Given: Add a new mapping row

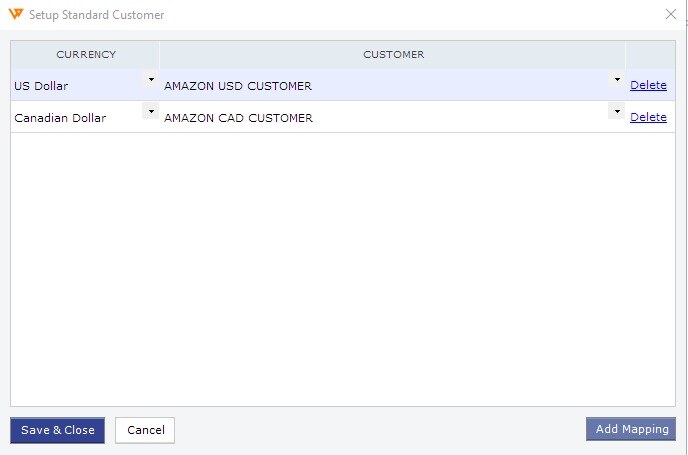Looking at the screenshot, I should pos(631,429).
